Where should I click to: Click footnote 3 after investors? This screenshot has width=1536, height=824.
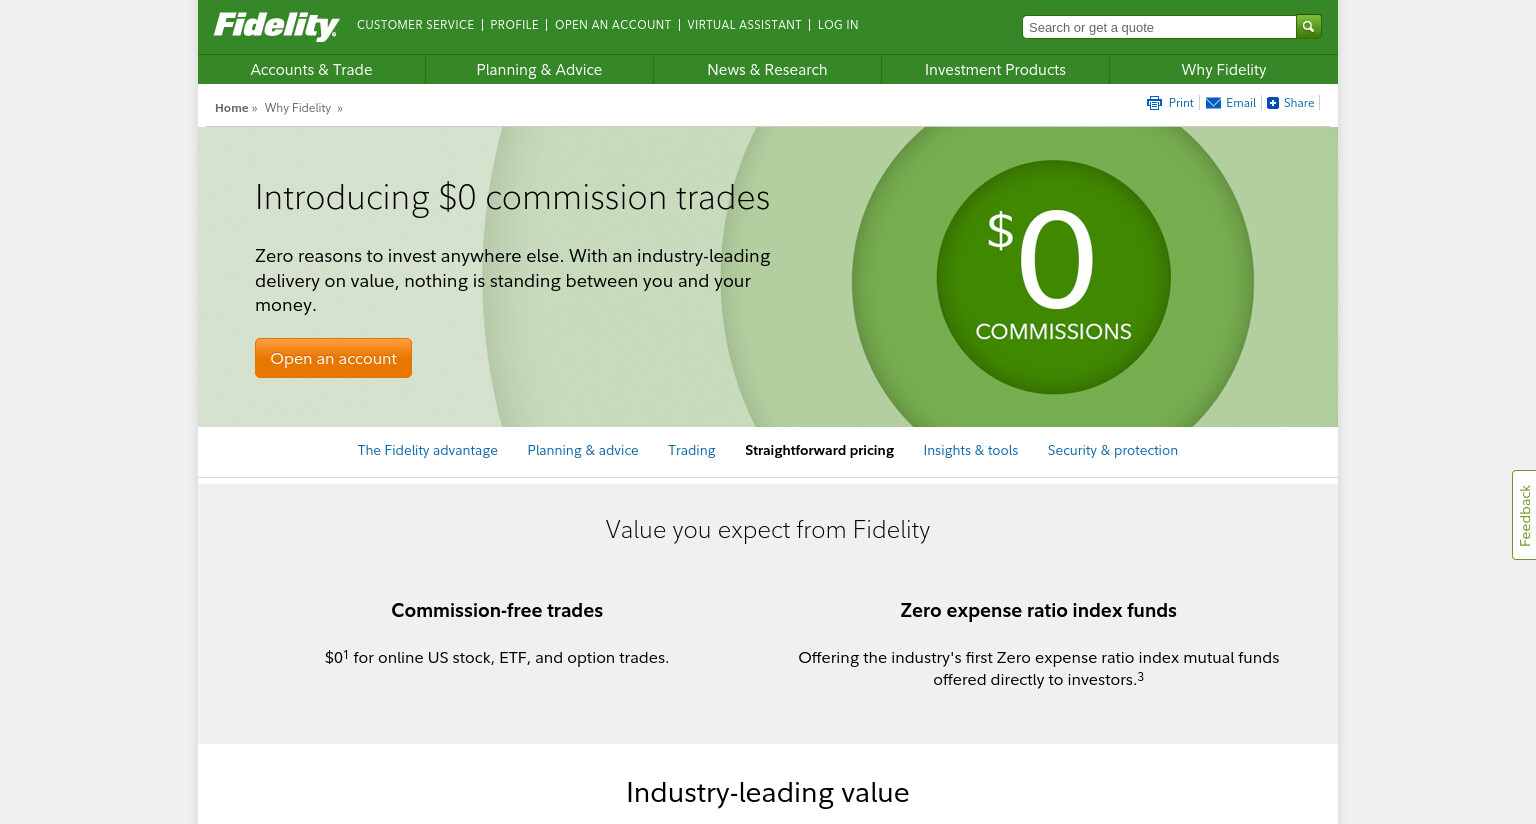(1140, 677)
